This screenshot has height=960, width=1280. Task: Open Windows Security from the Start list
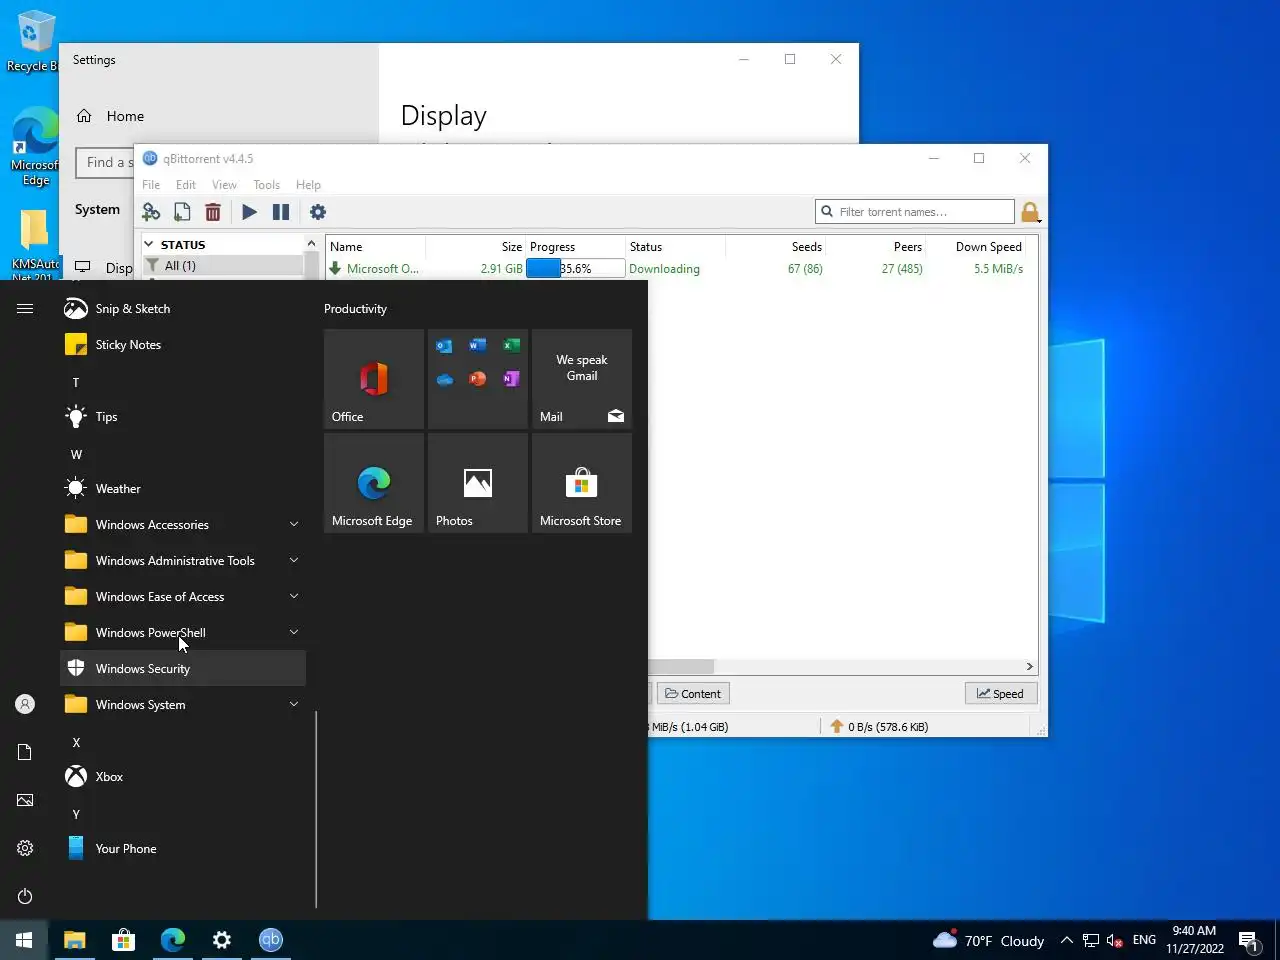tap(183, 669)
